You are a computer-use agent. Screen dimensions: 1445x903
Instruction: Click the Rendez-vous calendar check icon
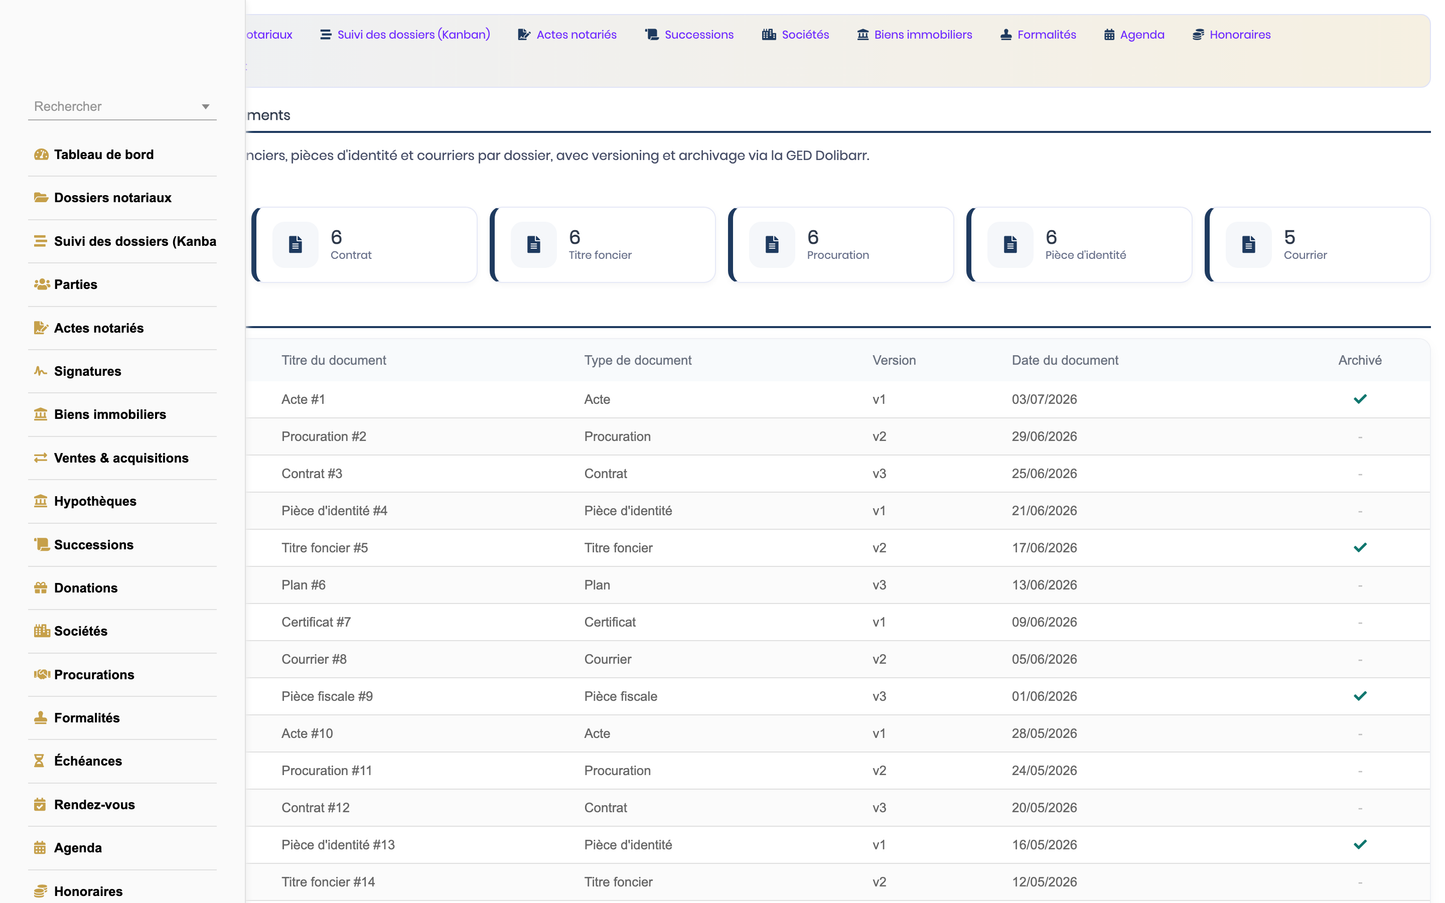pos(40,805)
